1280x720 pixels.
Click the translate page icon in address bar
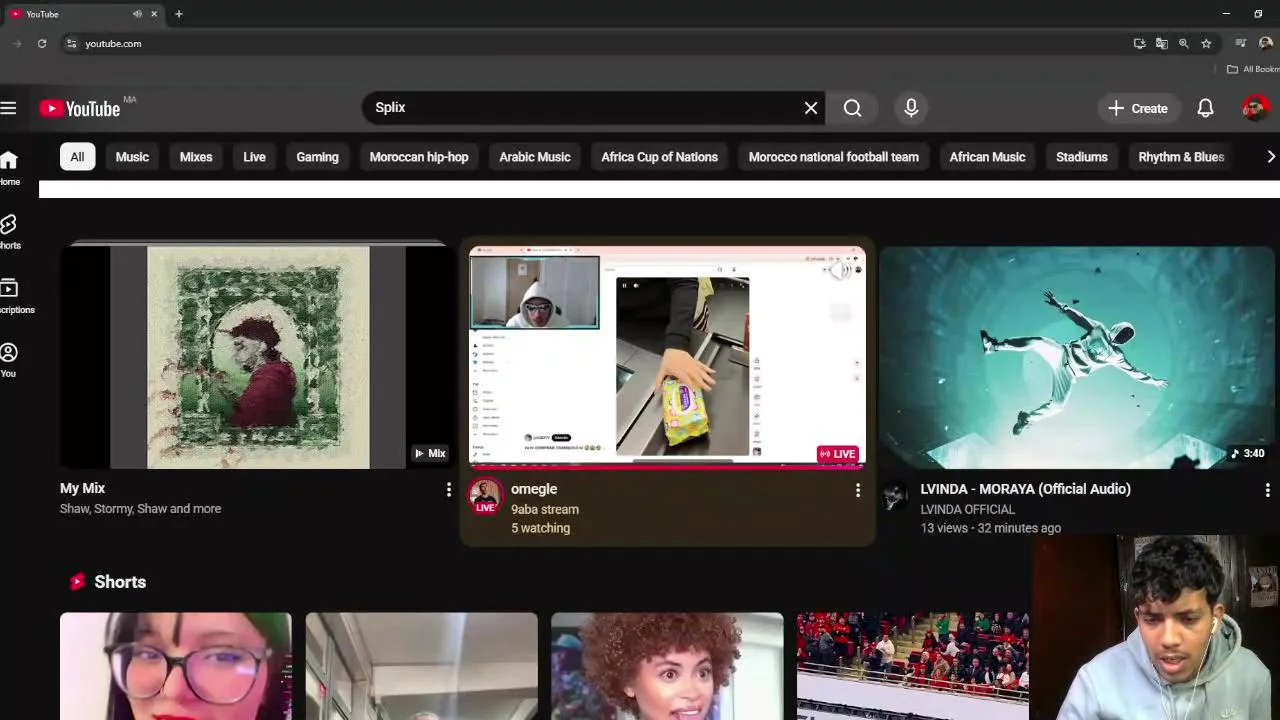pyautogui.click(x=1161, y=44)
